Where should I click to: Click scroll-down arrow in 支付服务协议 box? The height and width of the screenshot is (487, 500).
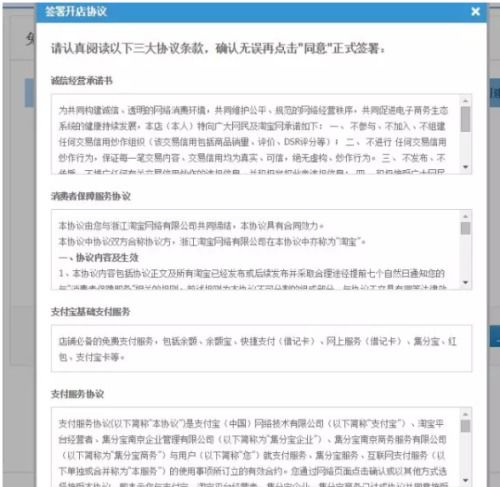click(466, 480)
